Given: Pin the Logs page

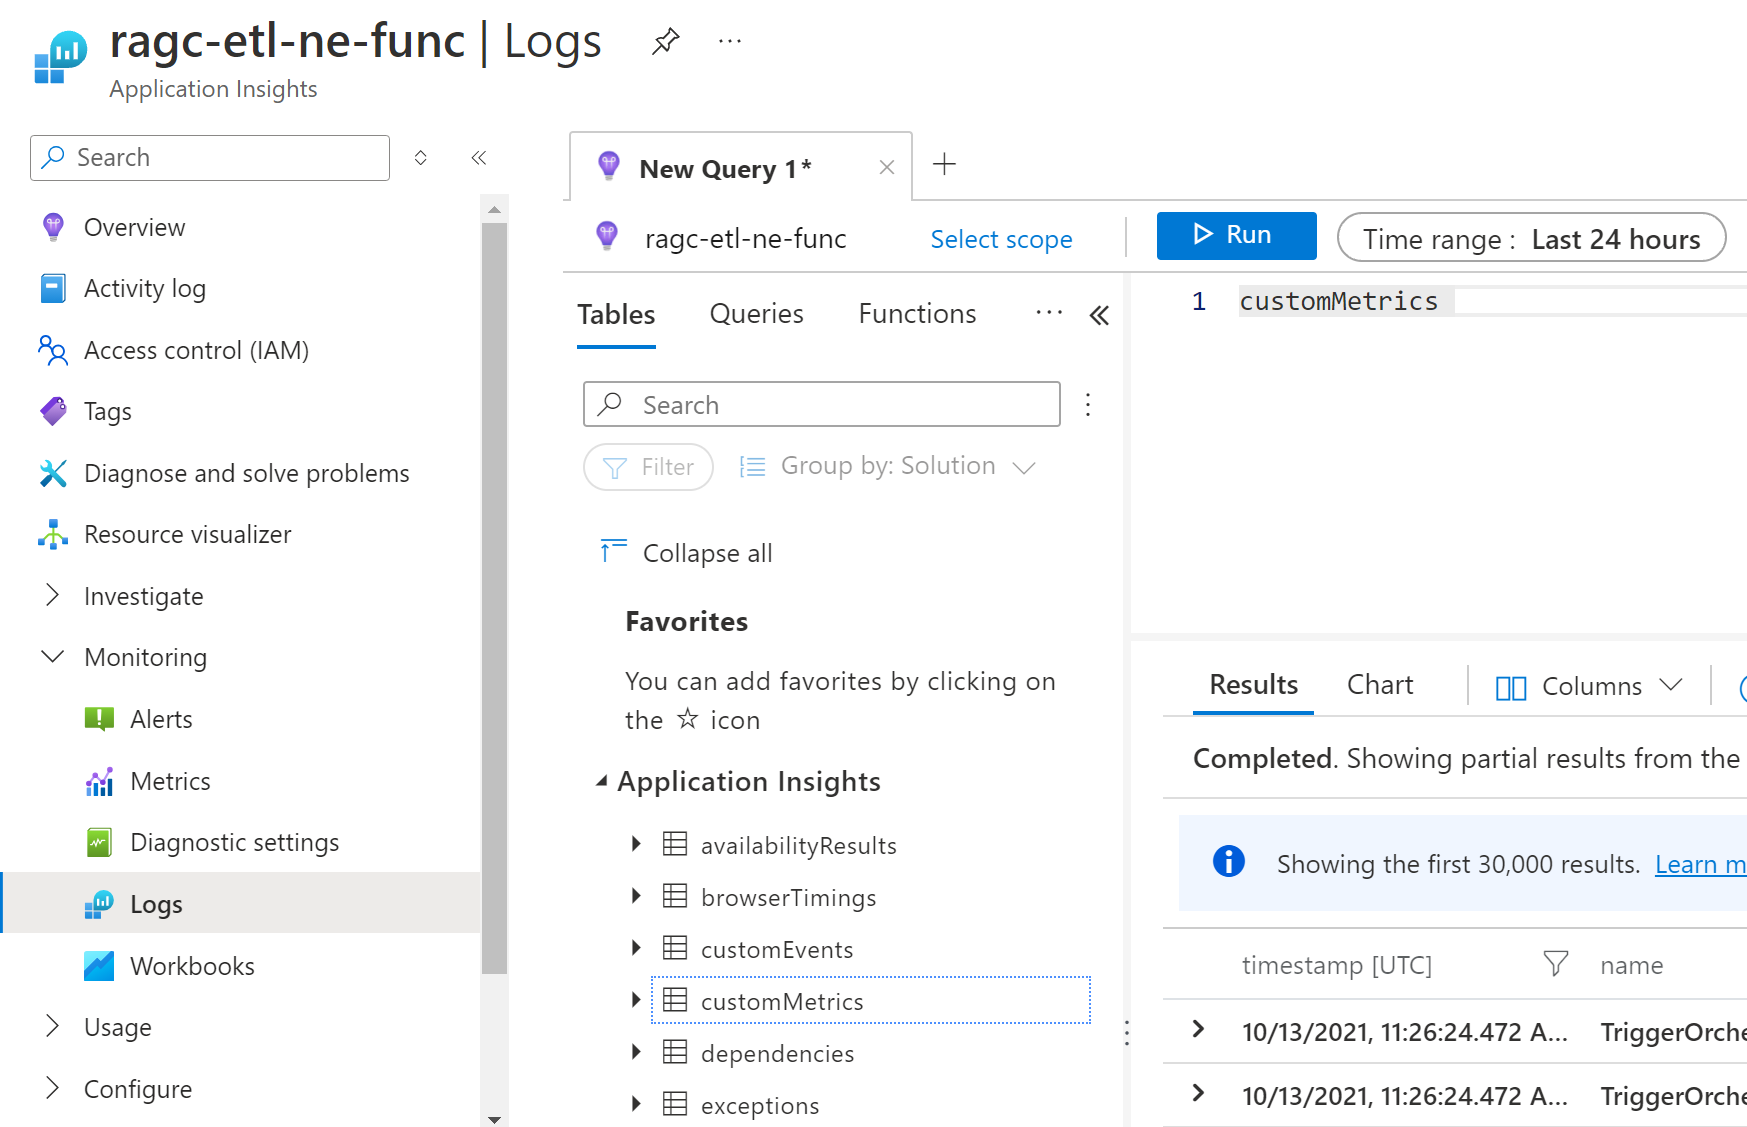Looking at the screenshot, I should (x=664, y=40).
